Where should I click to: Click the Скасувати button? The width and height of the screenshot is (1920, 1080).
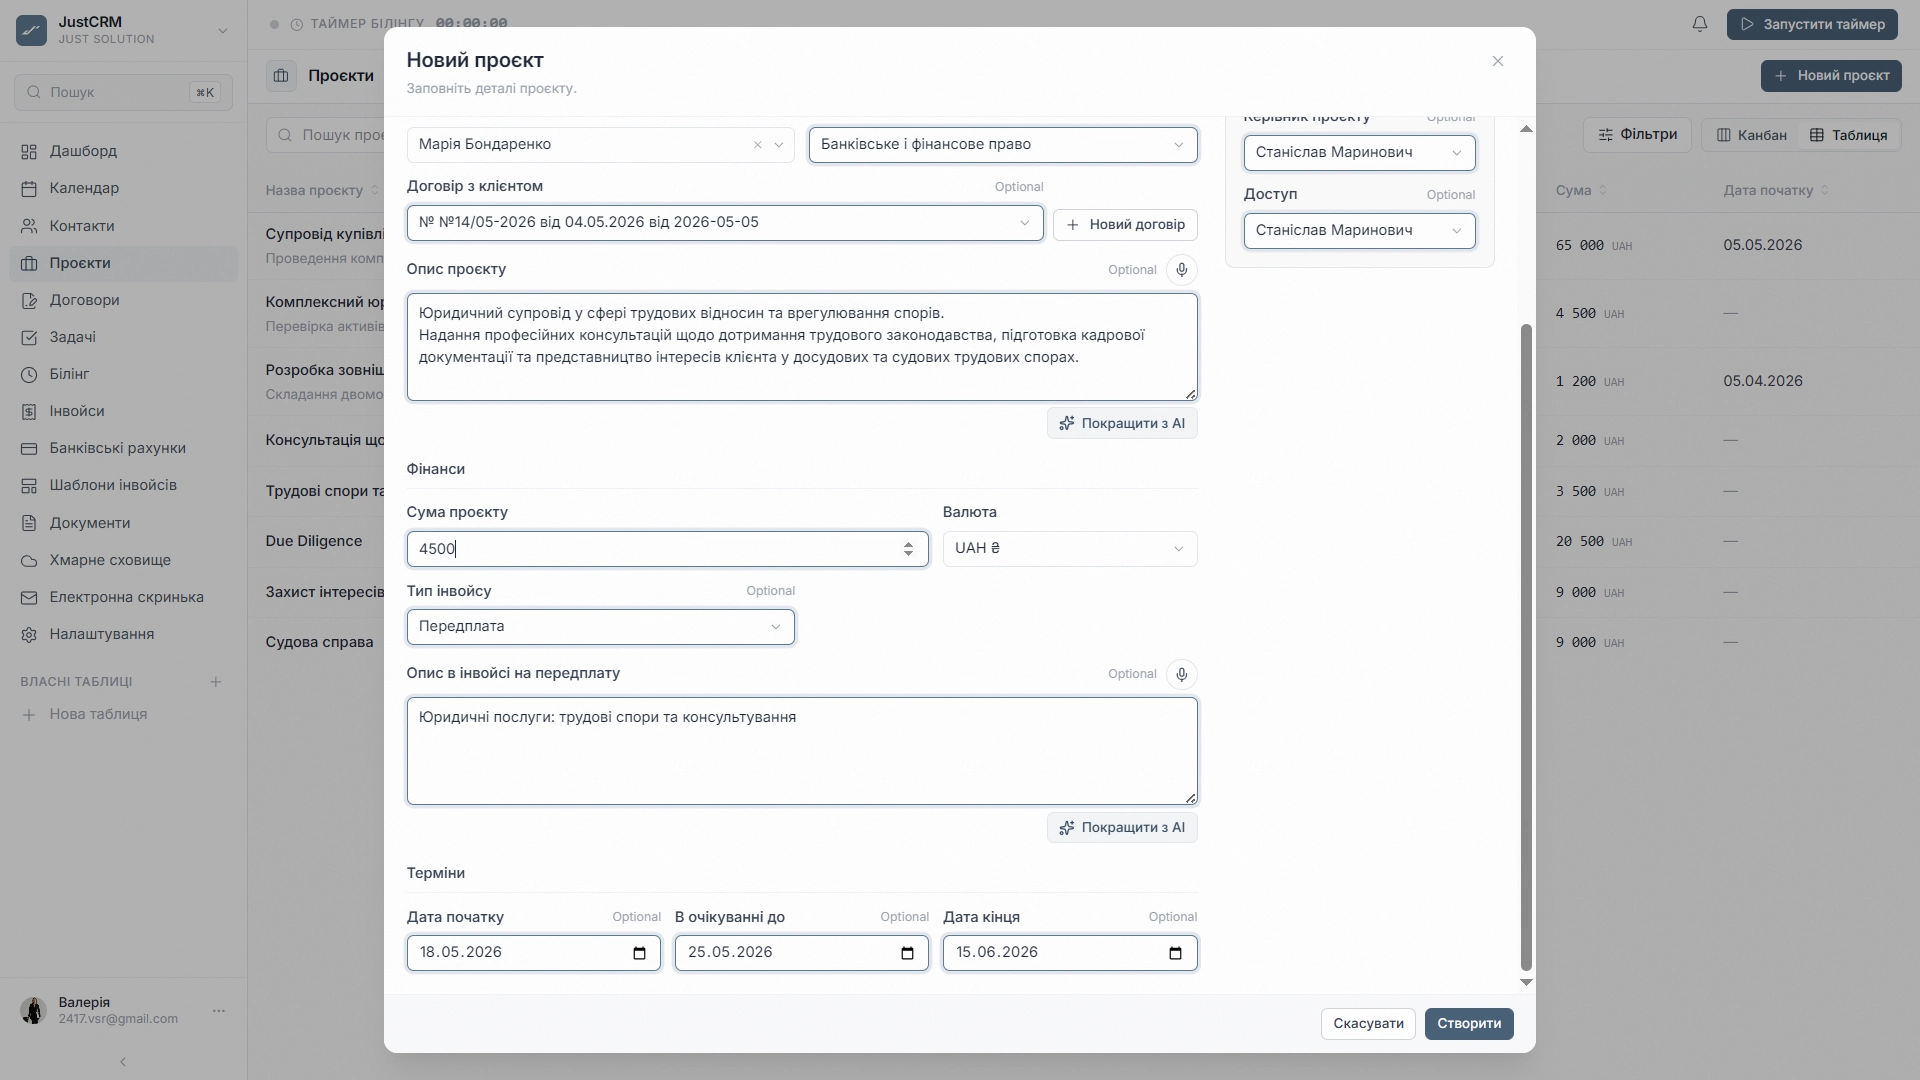pos(1368,1024)
